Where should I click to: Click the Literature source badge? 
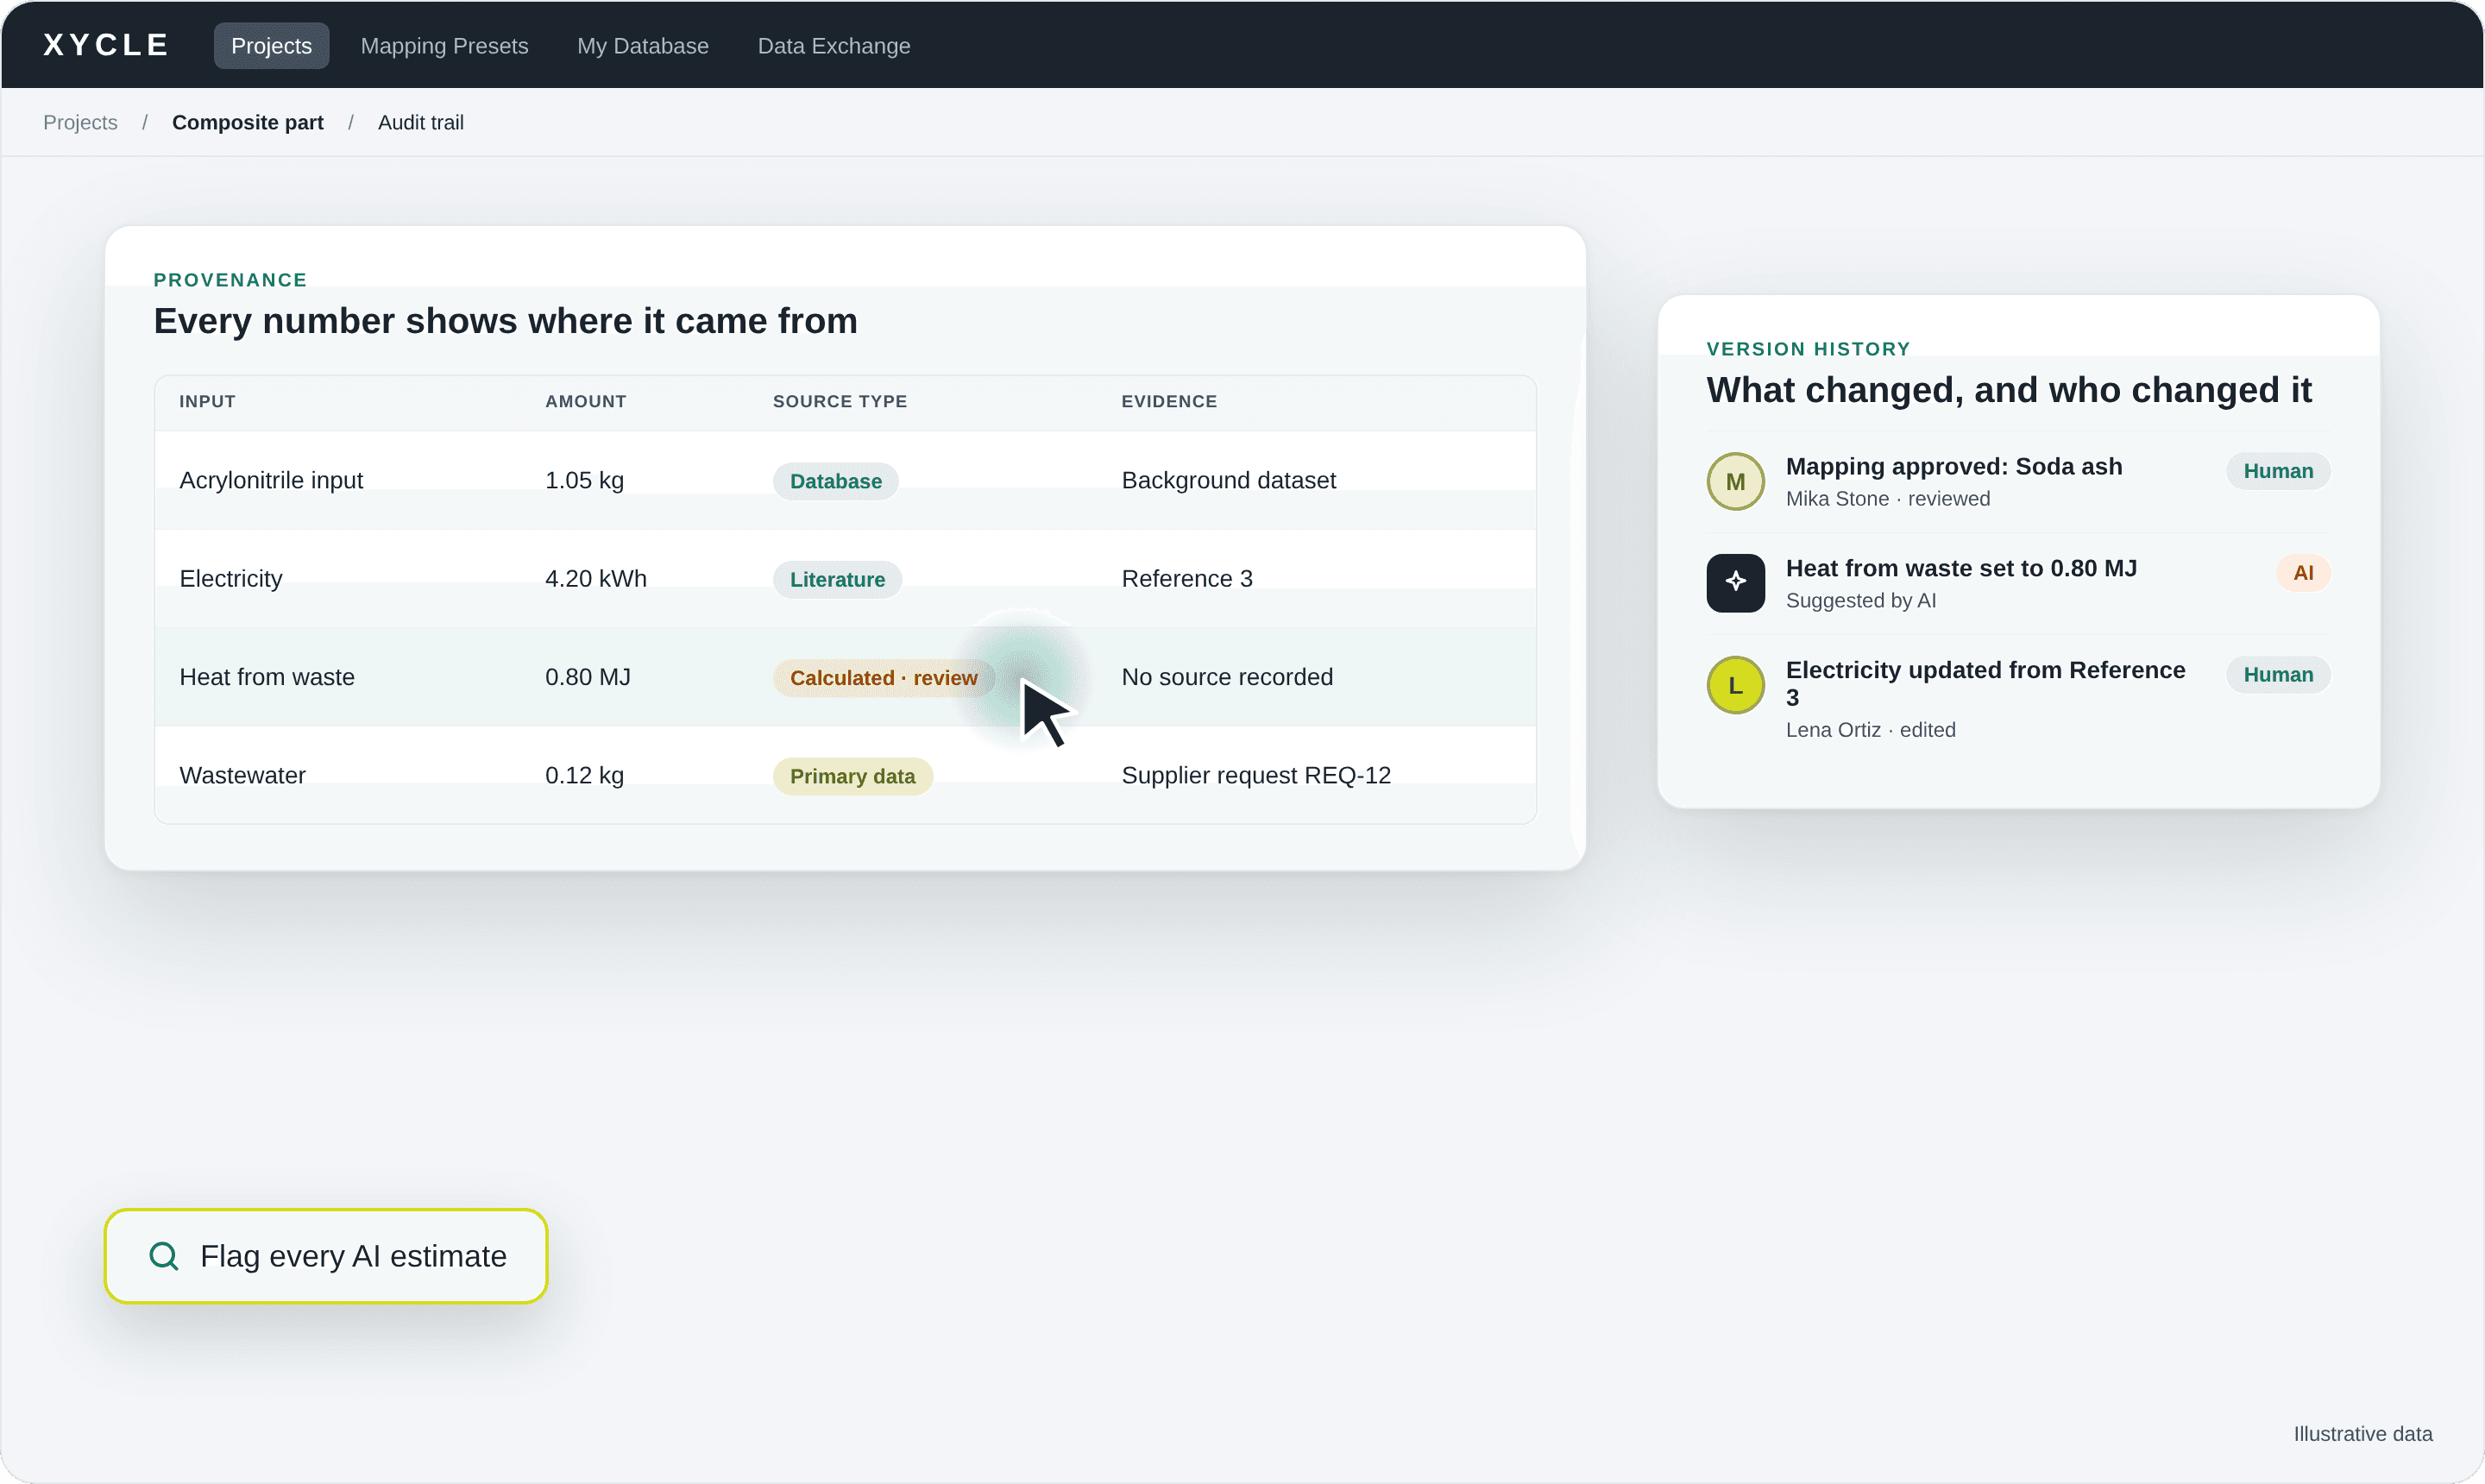[x=837, y=579]
